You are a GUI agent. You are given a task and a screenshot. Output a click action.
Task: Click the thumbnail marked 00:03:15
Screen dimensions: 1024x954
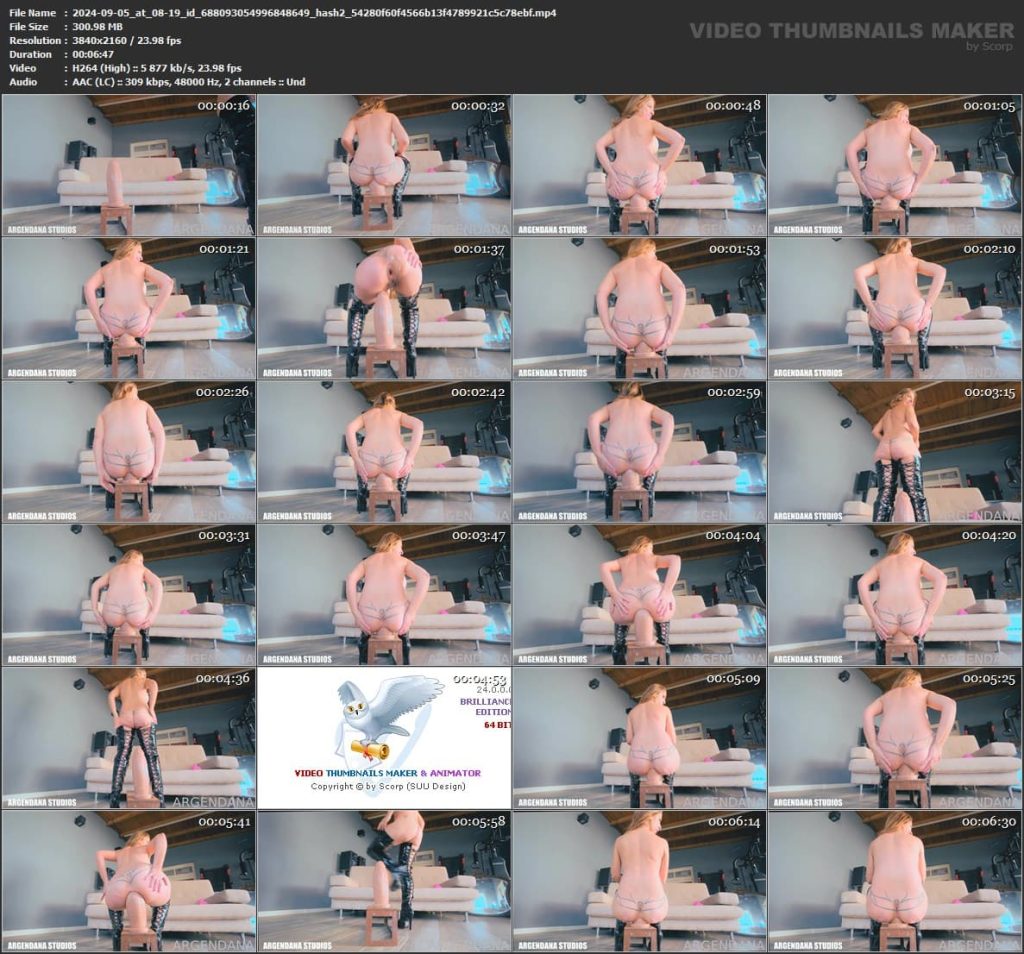point(895,451)
